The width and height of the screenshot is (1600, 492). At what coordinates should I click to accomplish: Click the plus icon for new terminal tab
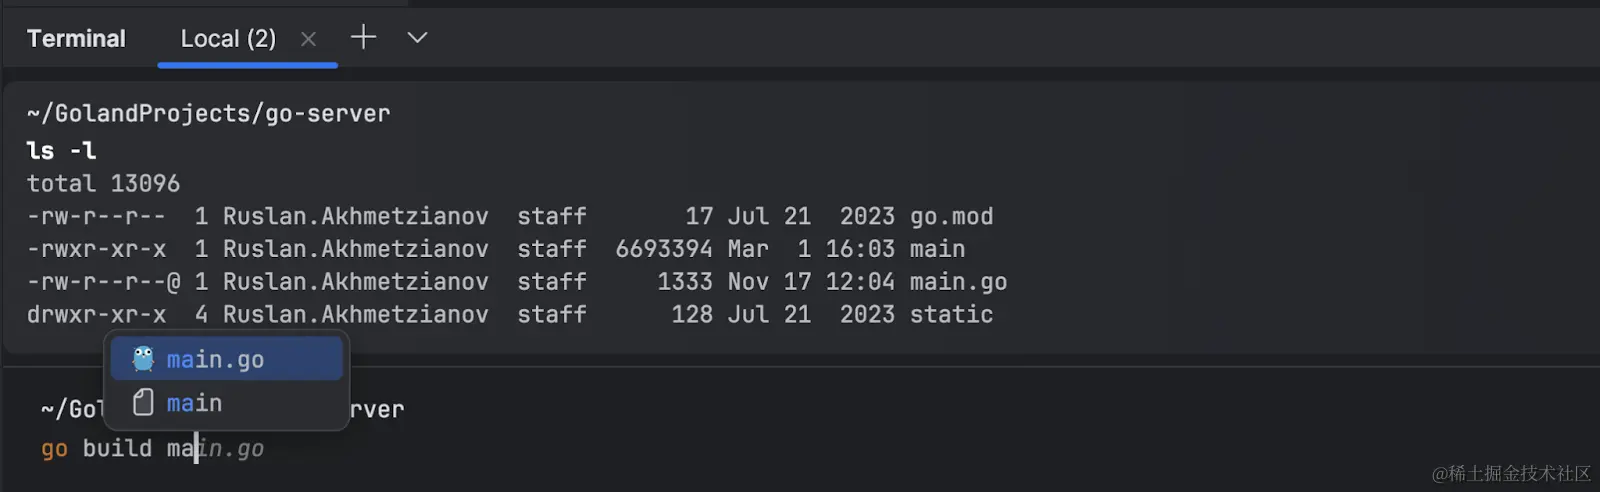[363, 38]
